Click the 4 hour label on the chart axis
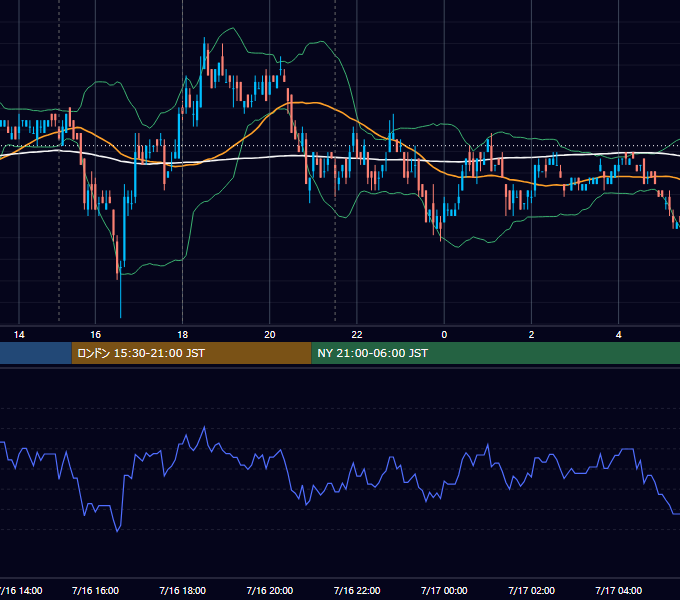 tap(618, 335)
